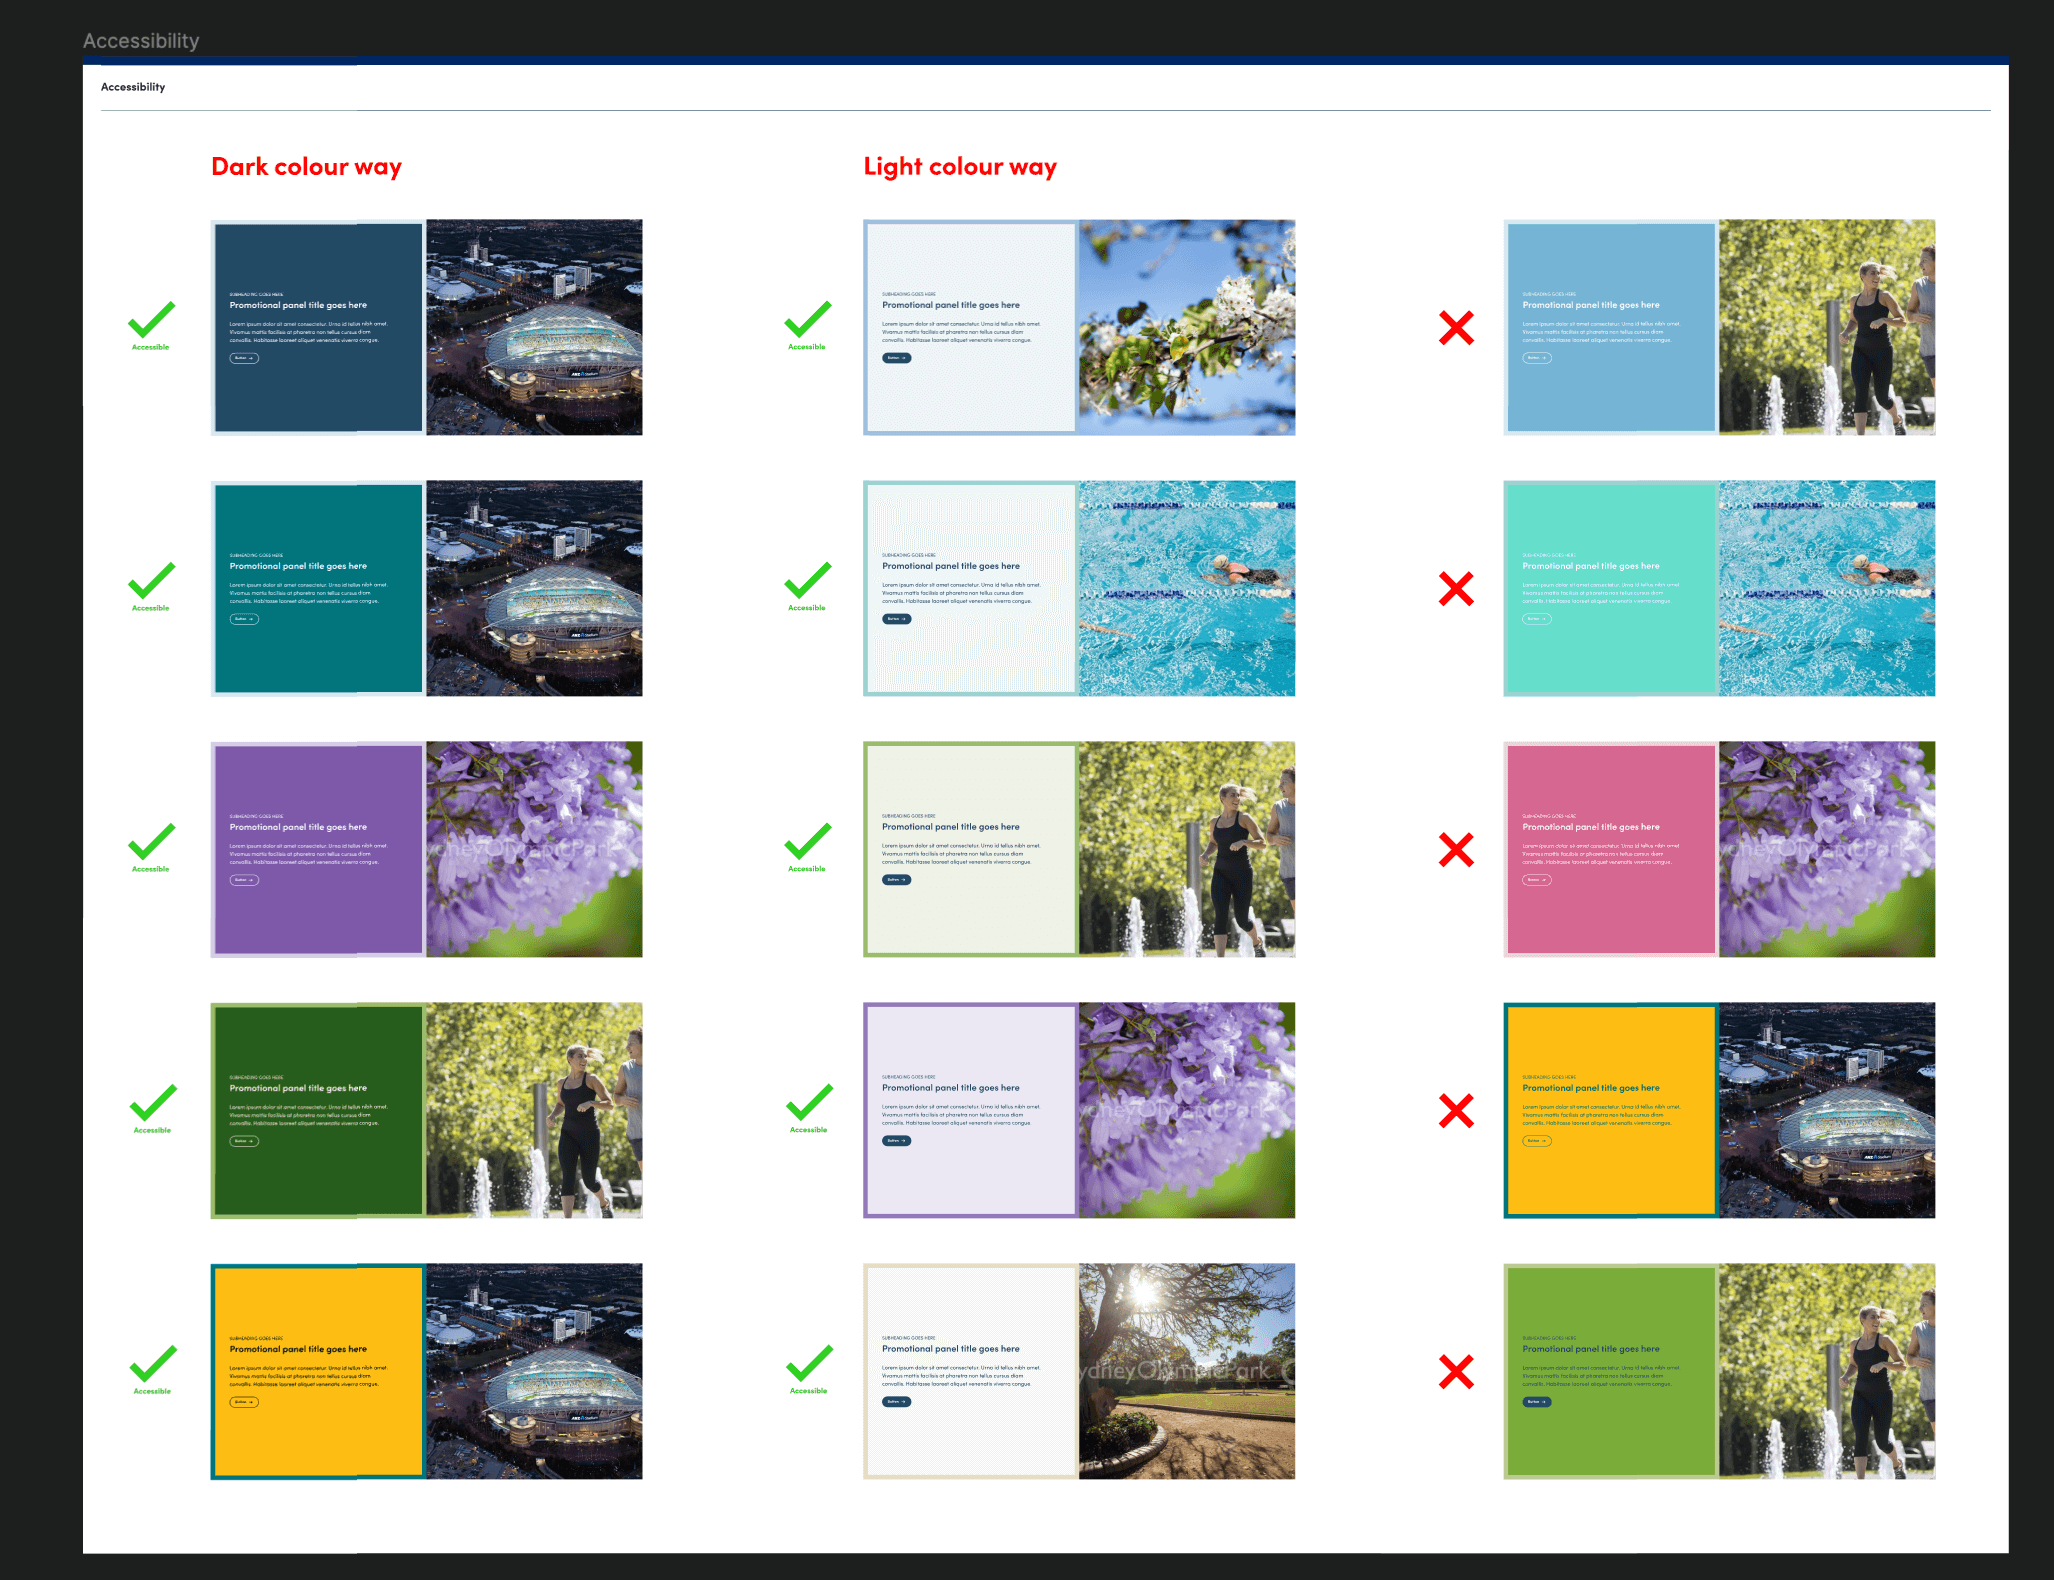Screen dimensions: 2054x1580
Task: Select the 'Light colour way' heading
Action: 960,167
